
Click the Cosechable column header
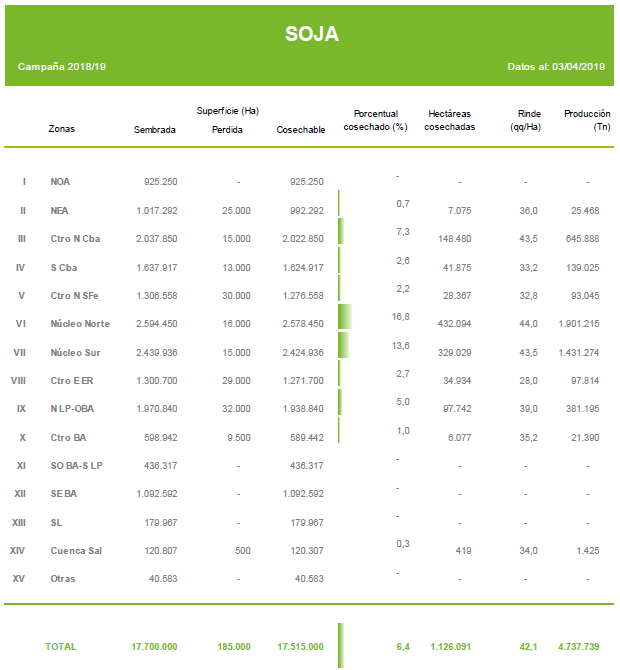coord(300,130)
